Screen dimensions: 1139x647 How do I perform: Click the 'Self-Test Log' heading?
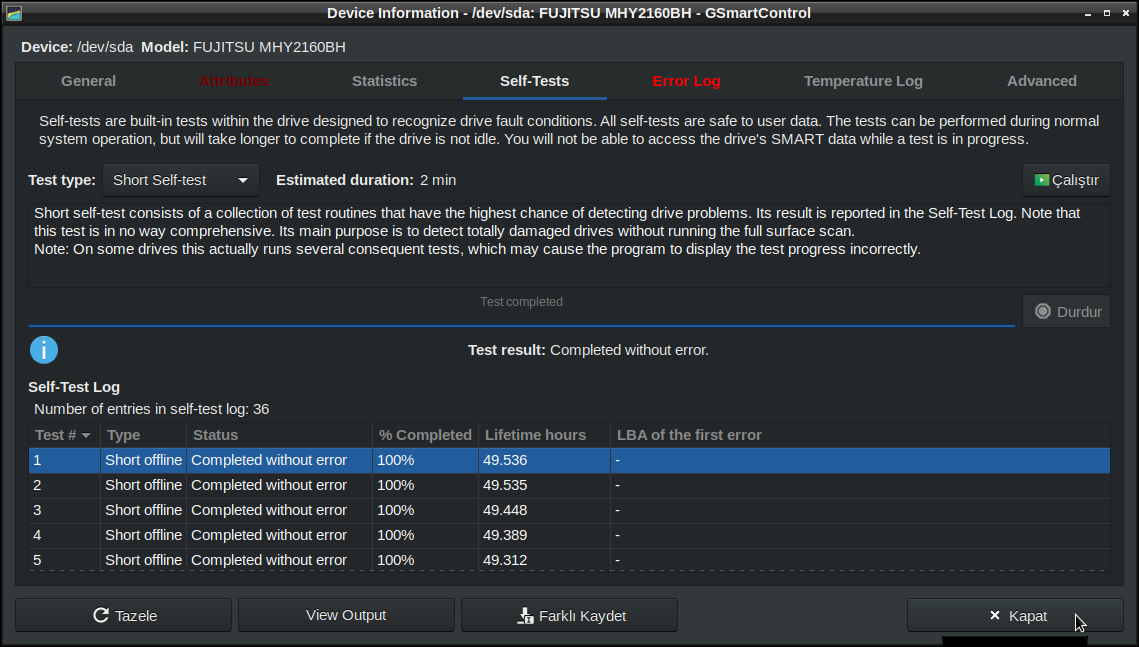[x=74, y=387]
